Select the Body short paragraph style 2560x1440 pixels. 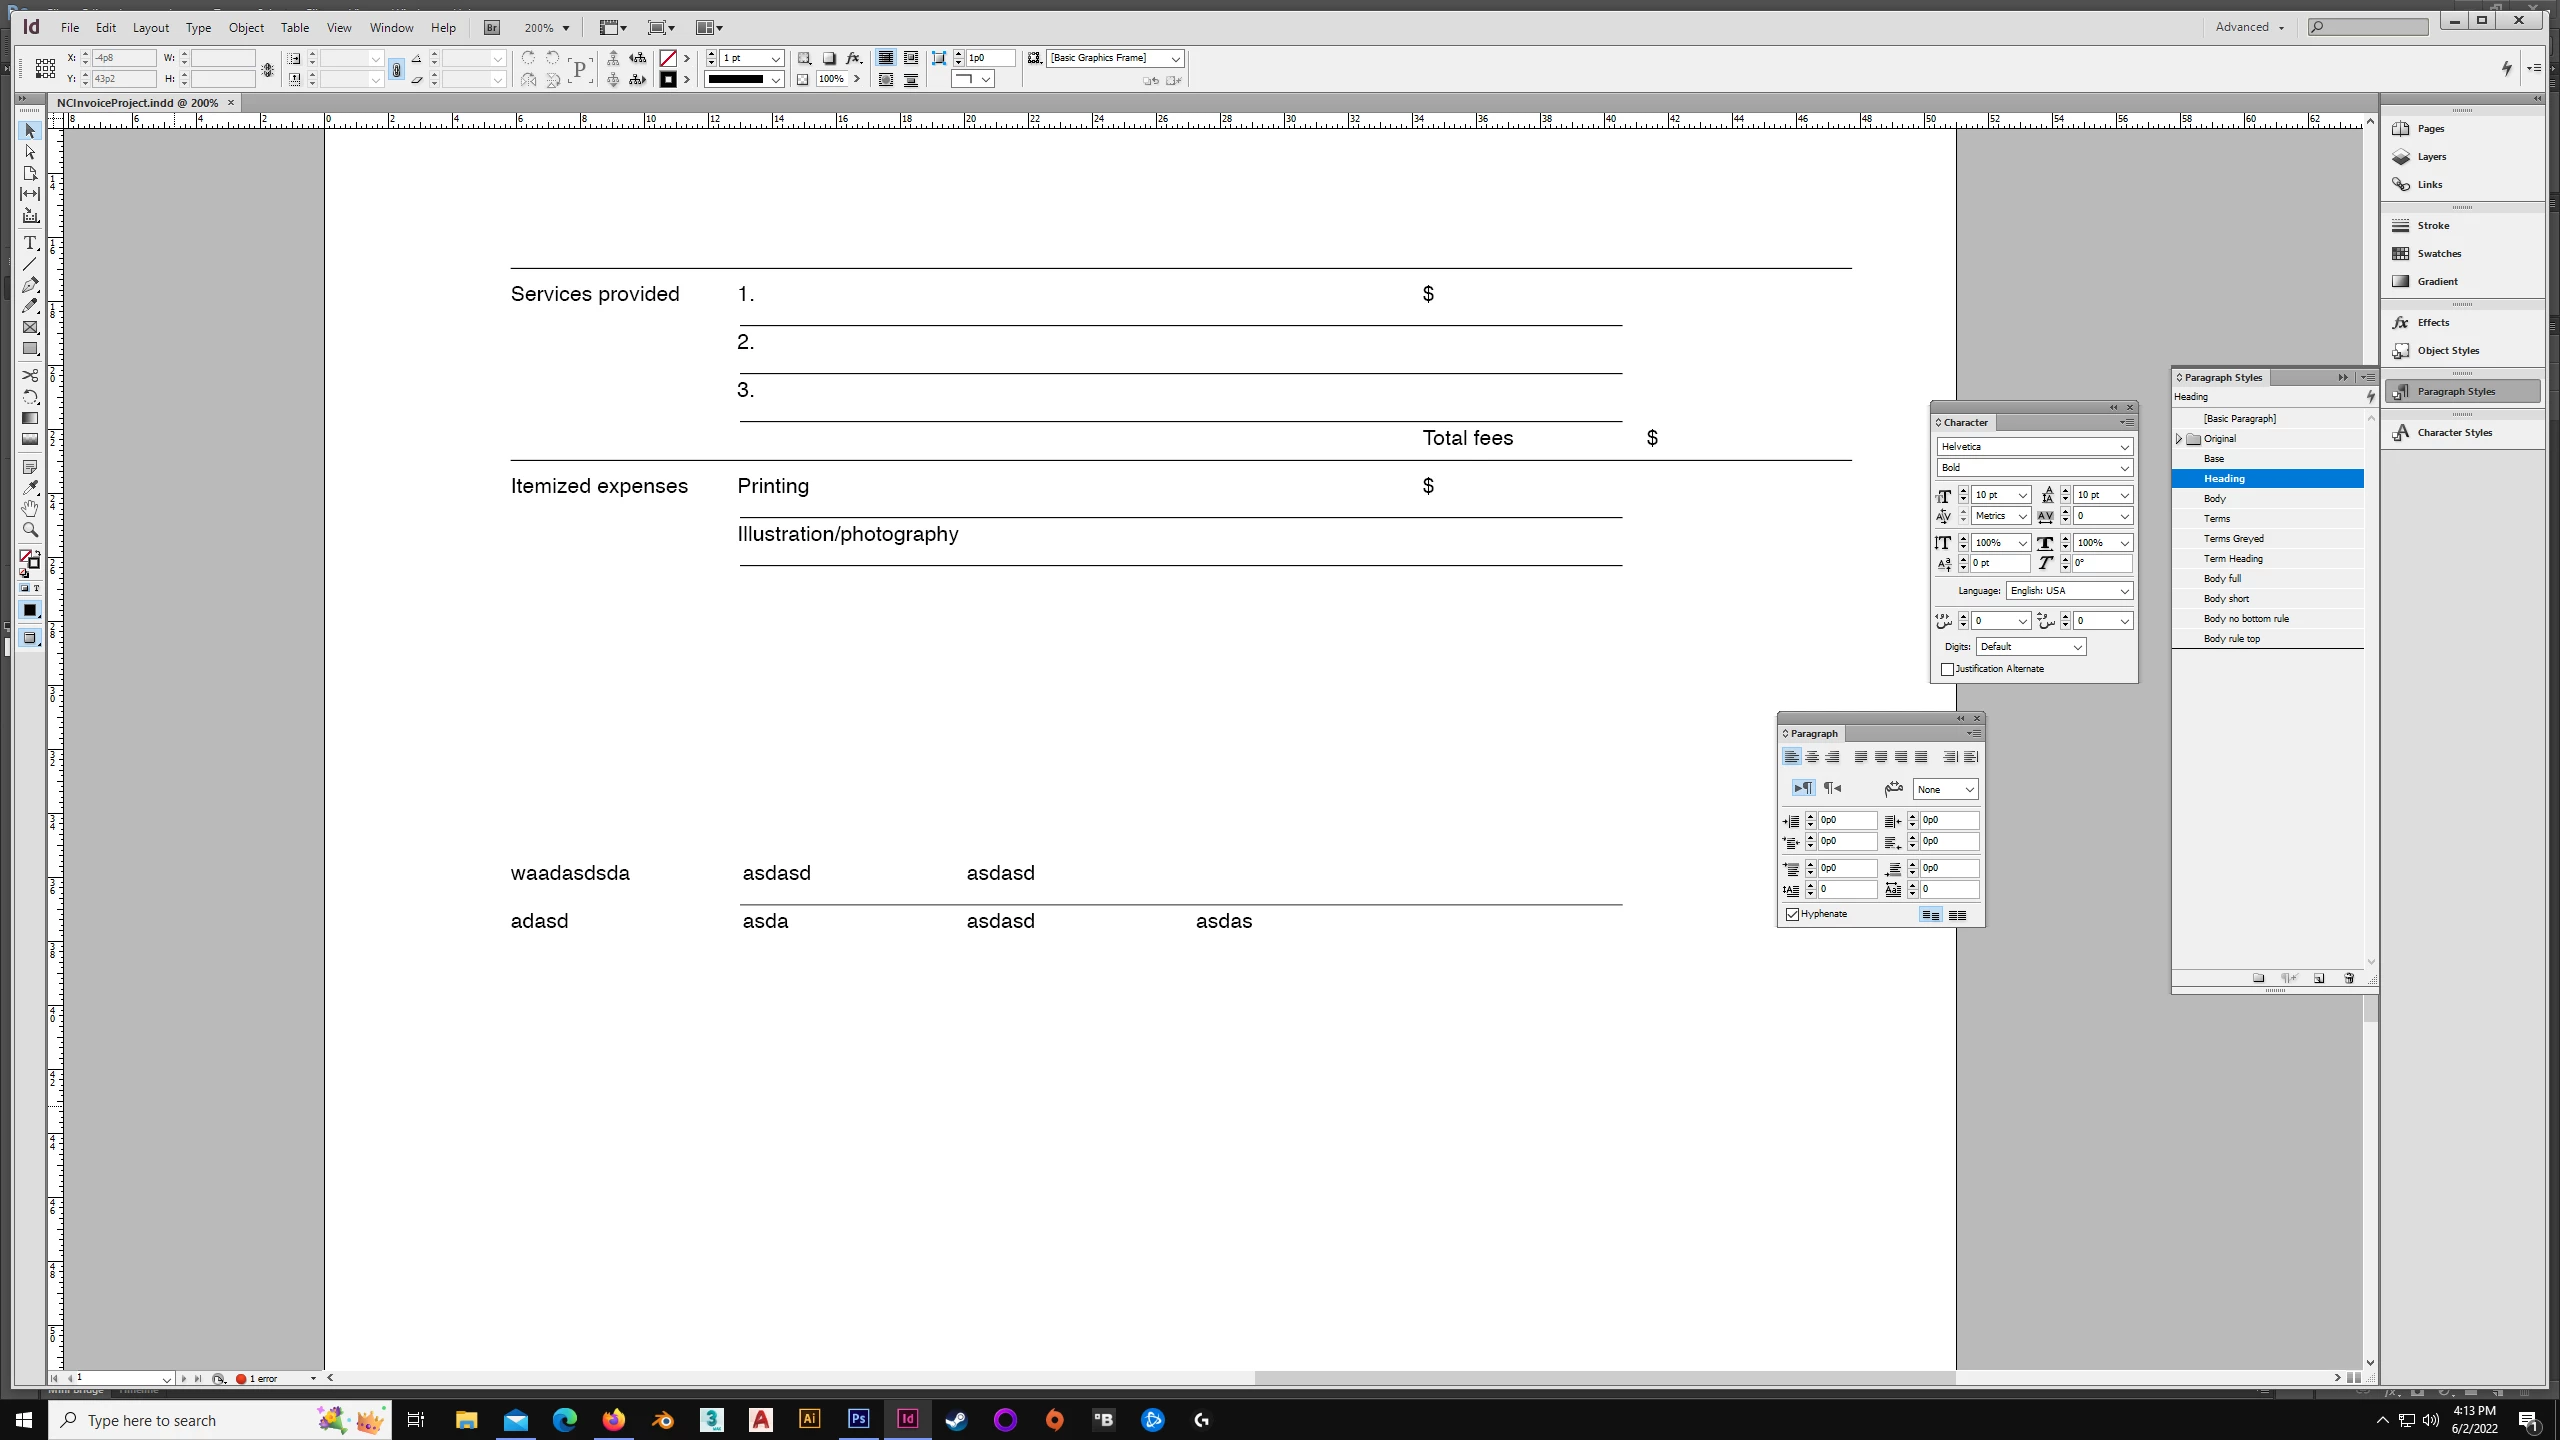[2226, 599]
